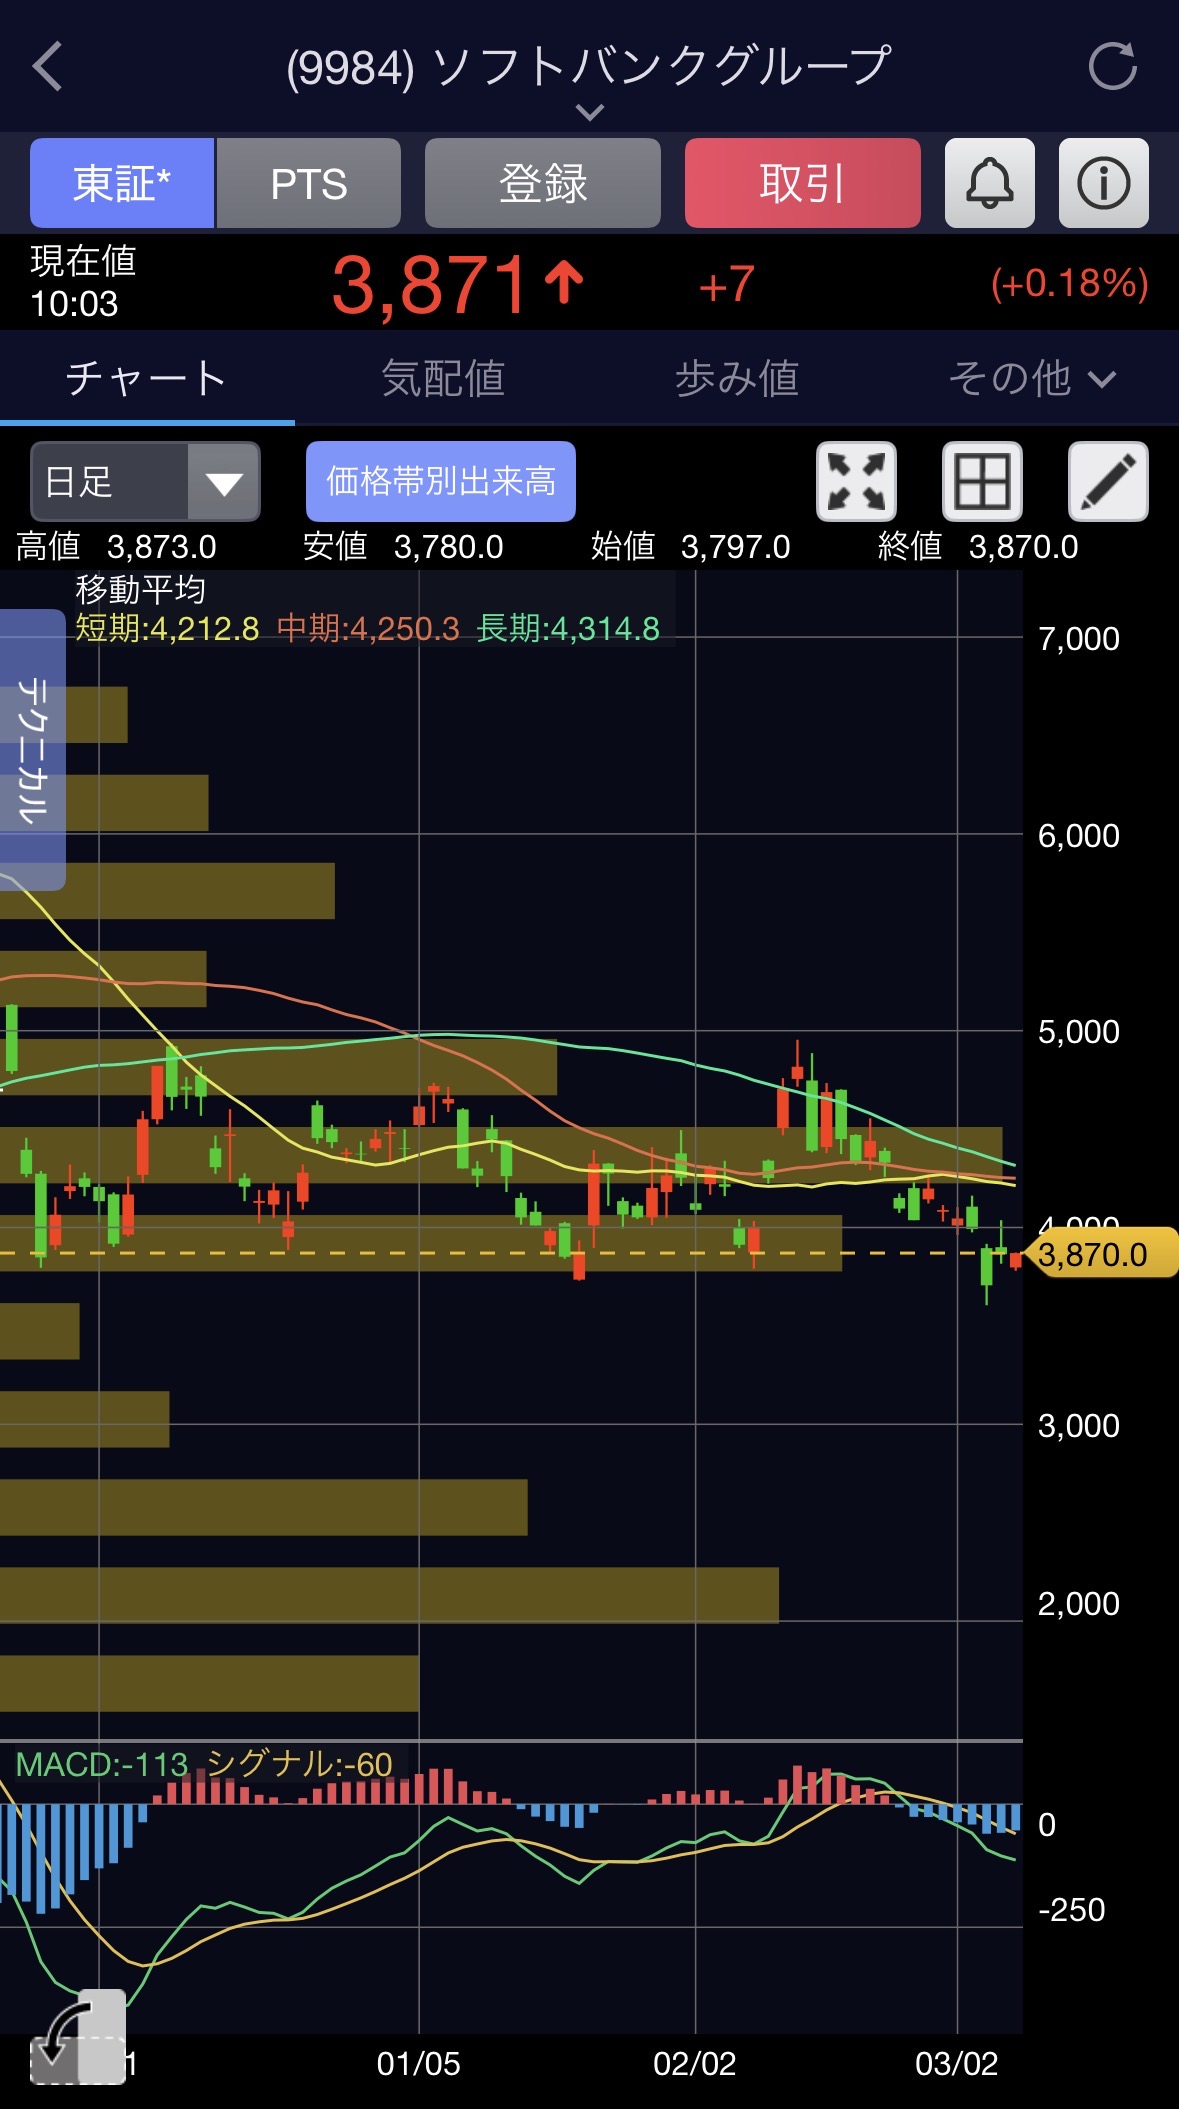1179x2109 pixels.
Task: Open the テクニカル side panel
Action: 32,749
